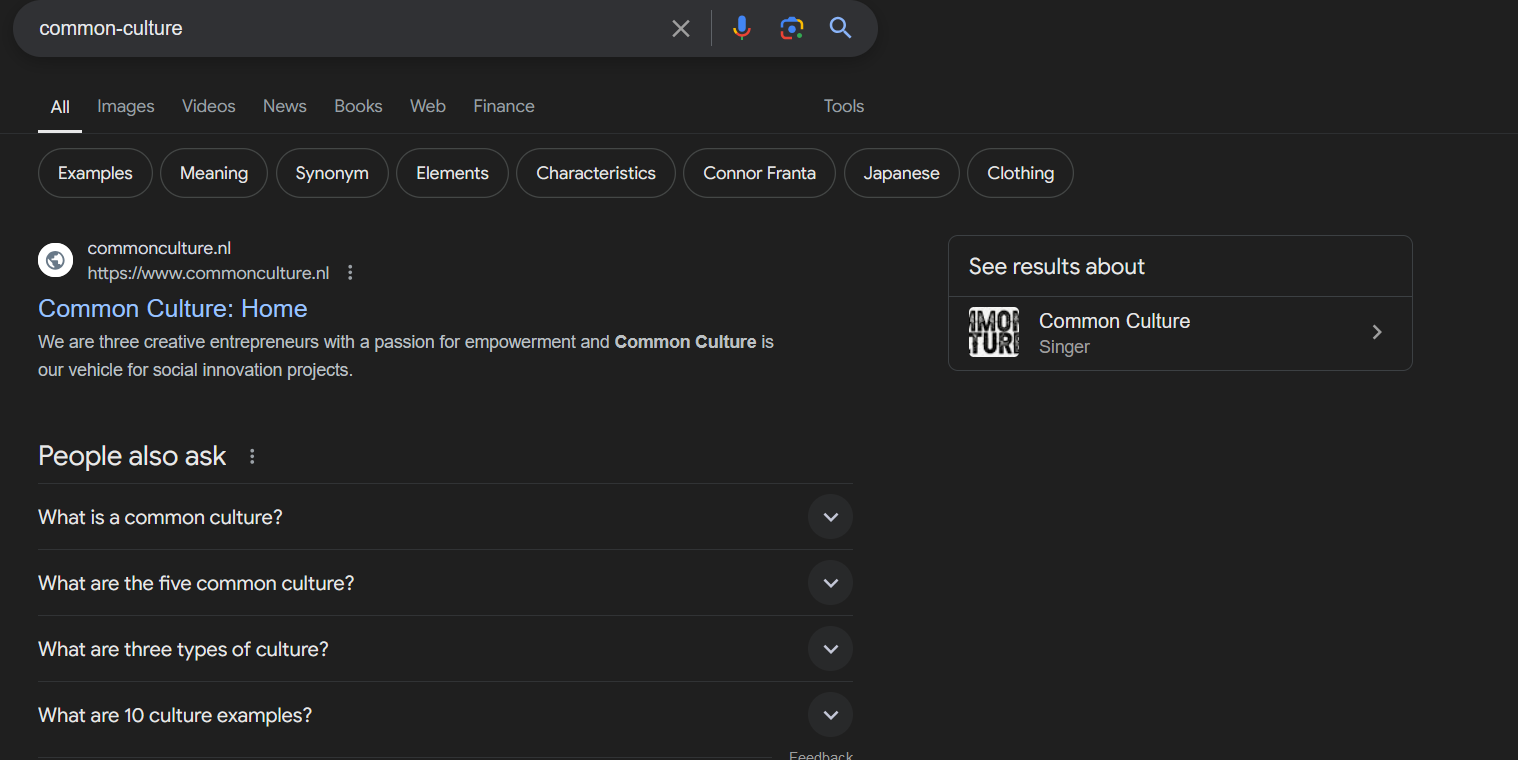This screenshot has width=1518, height=760.
Task: Switch to the Web tab
Action: tap(428, 106)
